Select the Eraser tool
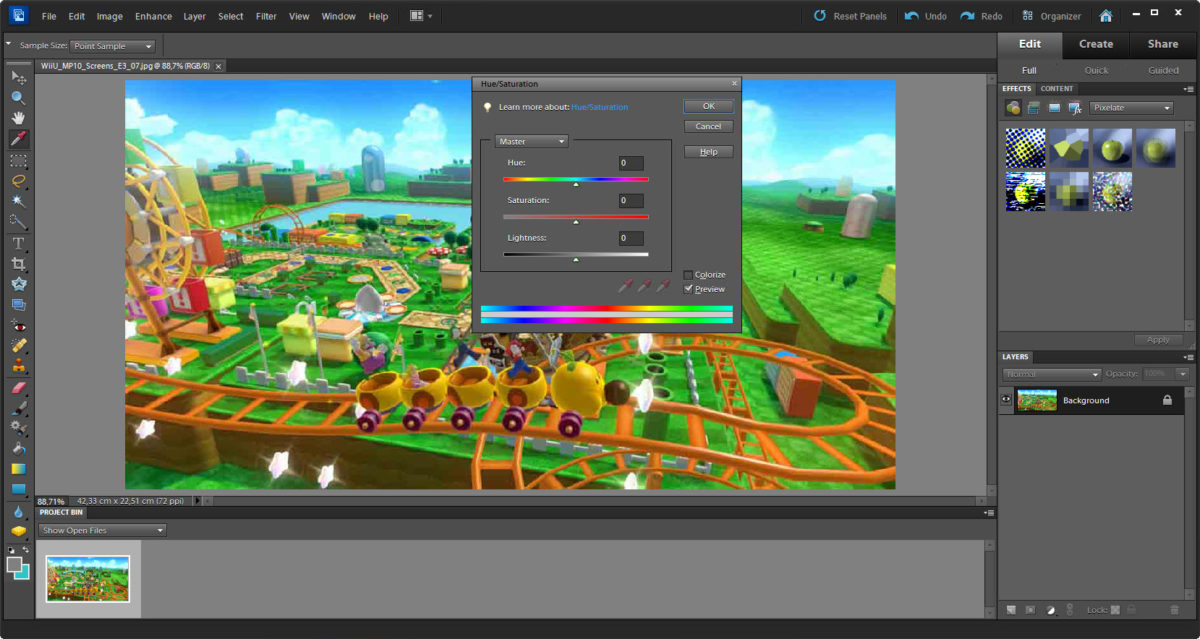 (x=18, y=388)
